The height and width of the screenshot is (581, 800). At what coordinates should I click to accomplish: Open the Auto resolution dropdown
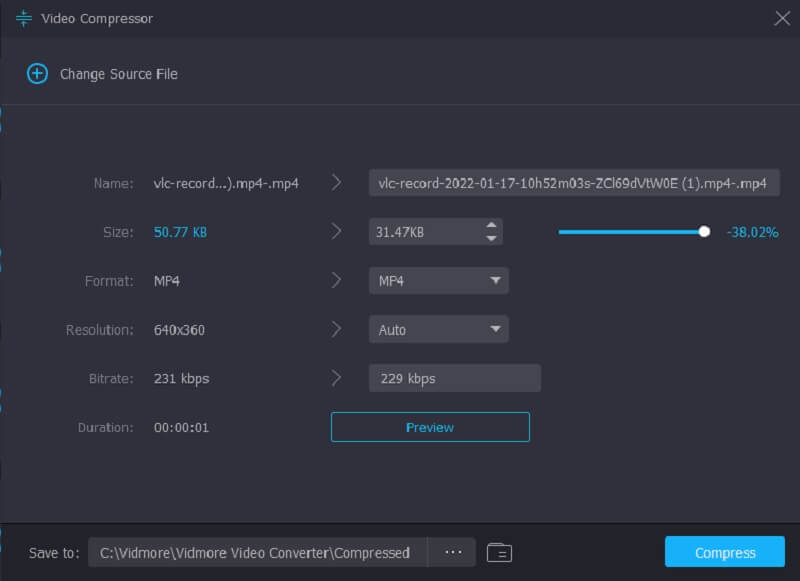(x=439, y=329)
